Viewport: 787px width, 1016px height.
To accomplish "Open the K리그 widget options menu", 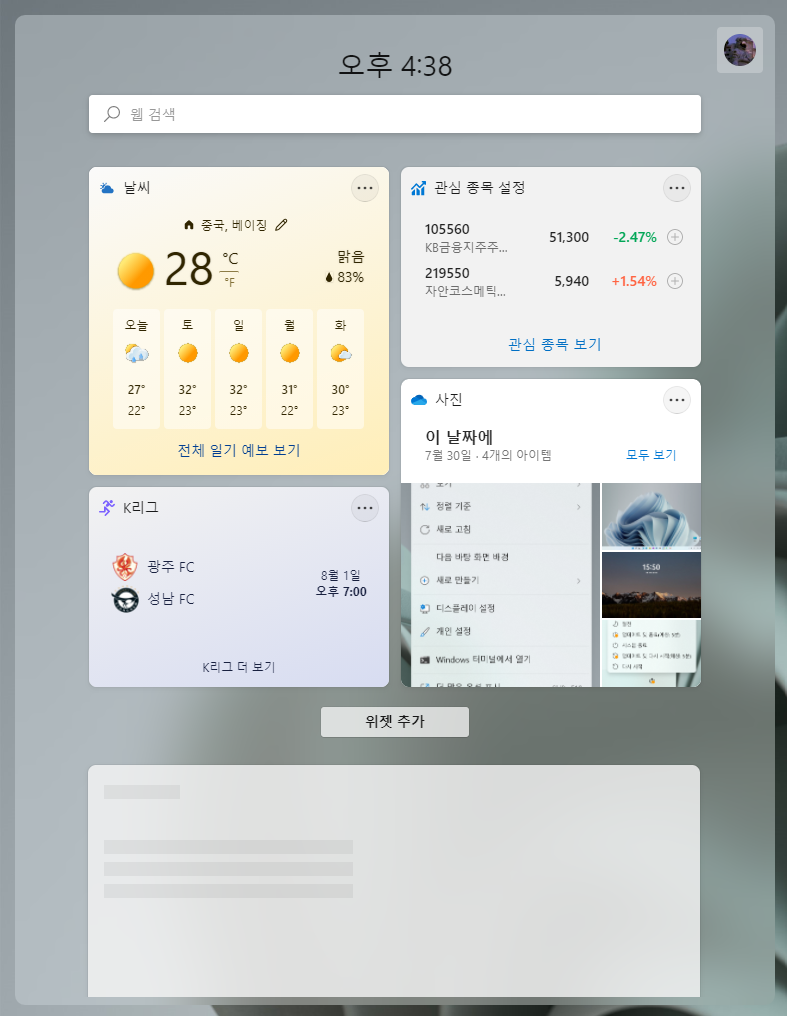I will coord(365,508).
